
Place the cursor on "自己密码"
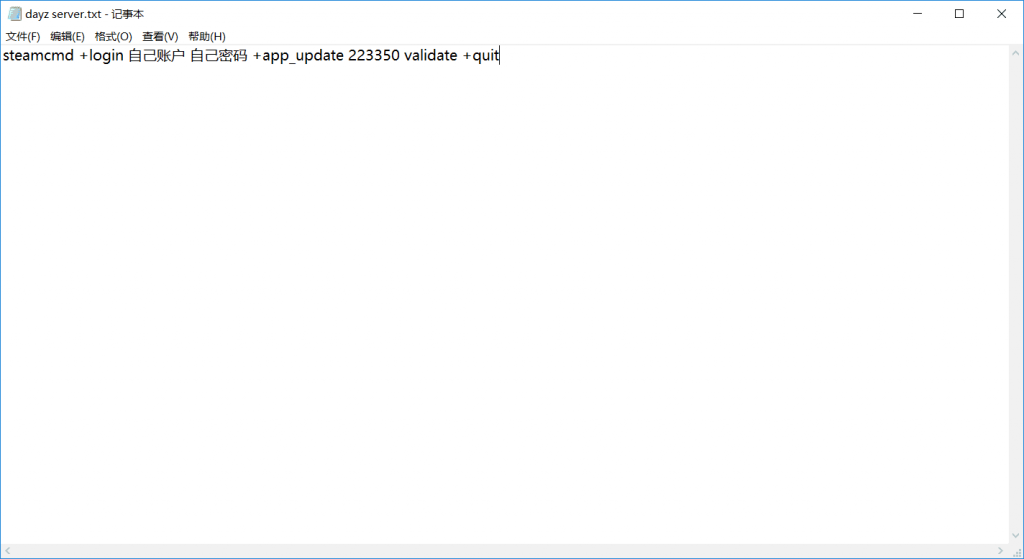click(x=219, y=56)
